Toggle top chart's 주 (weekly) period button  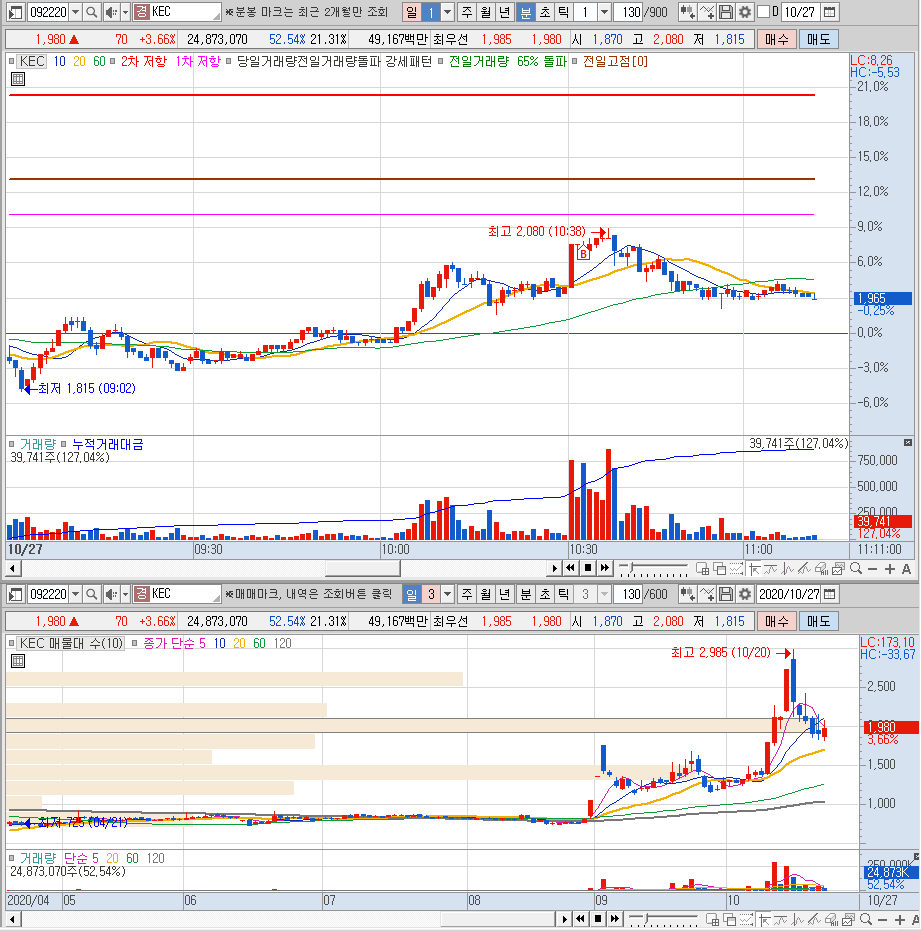(x=467, y=12)
